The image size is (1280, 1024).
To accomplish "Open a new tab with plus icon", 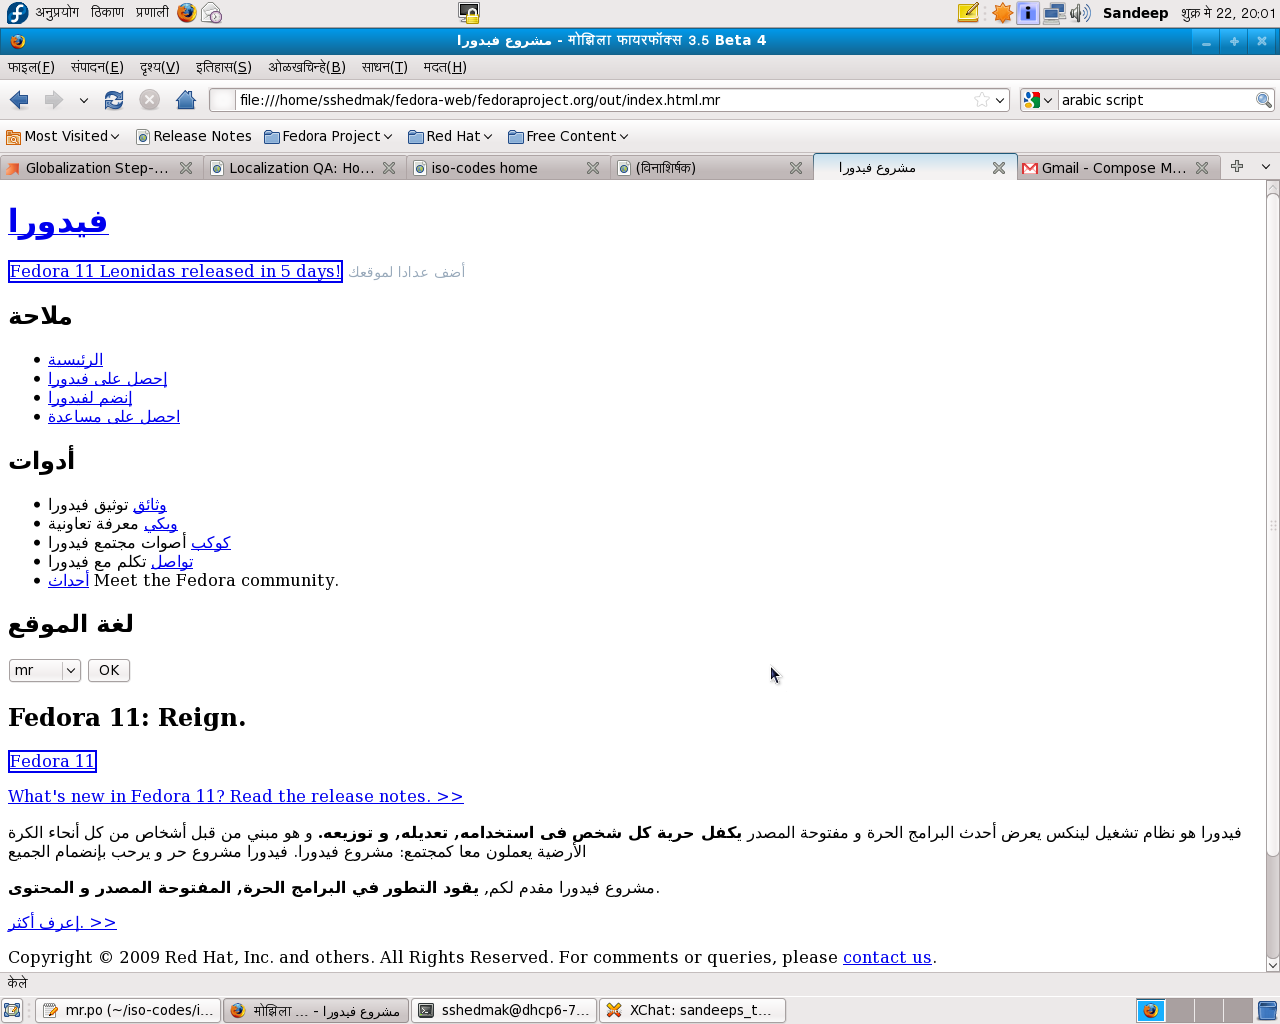I will pyautogui.click(x=1237, y=167).
